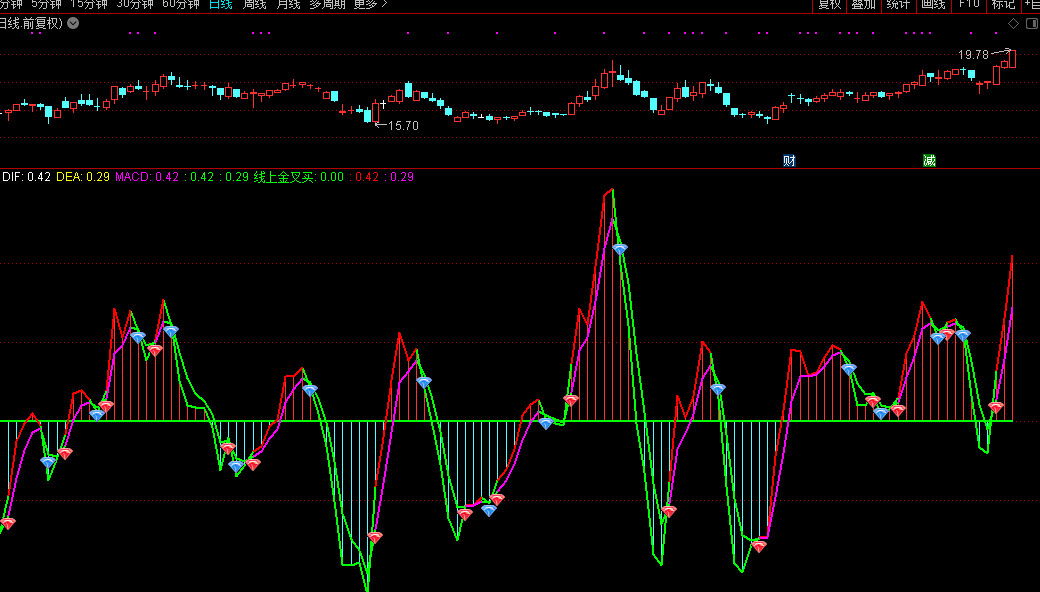The height and width of the screenshot is (592, 1040).
Task: Click the diamond icon at chart top-right
Action: pyautogui.click(x=1013, y=23)
